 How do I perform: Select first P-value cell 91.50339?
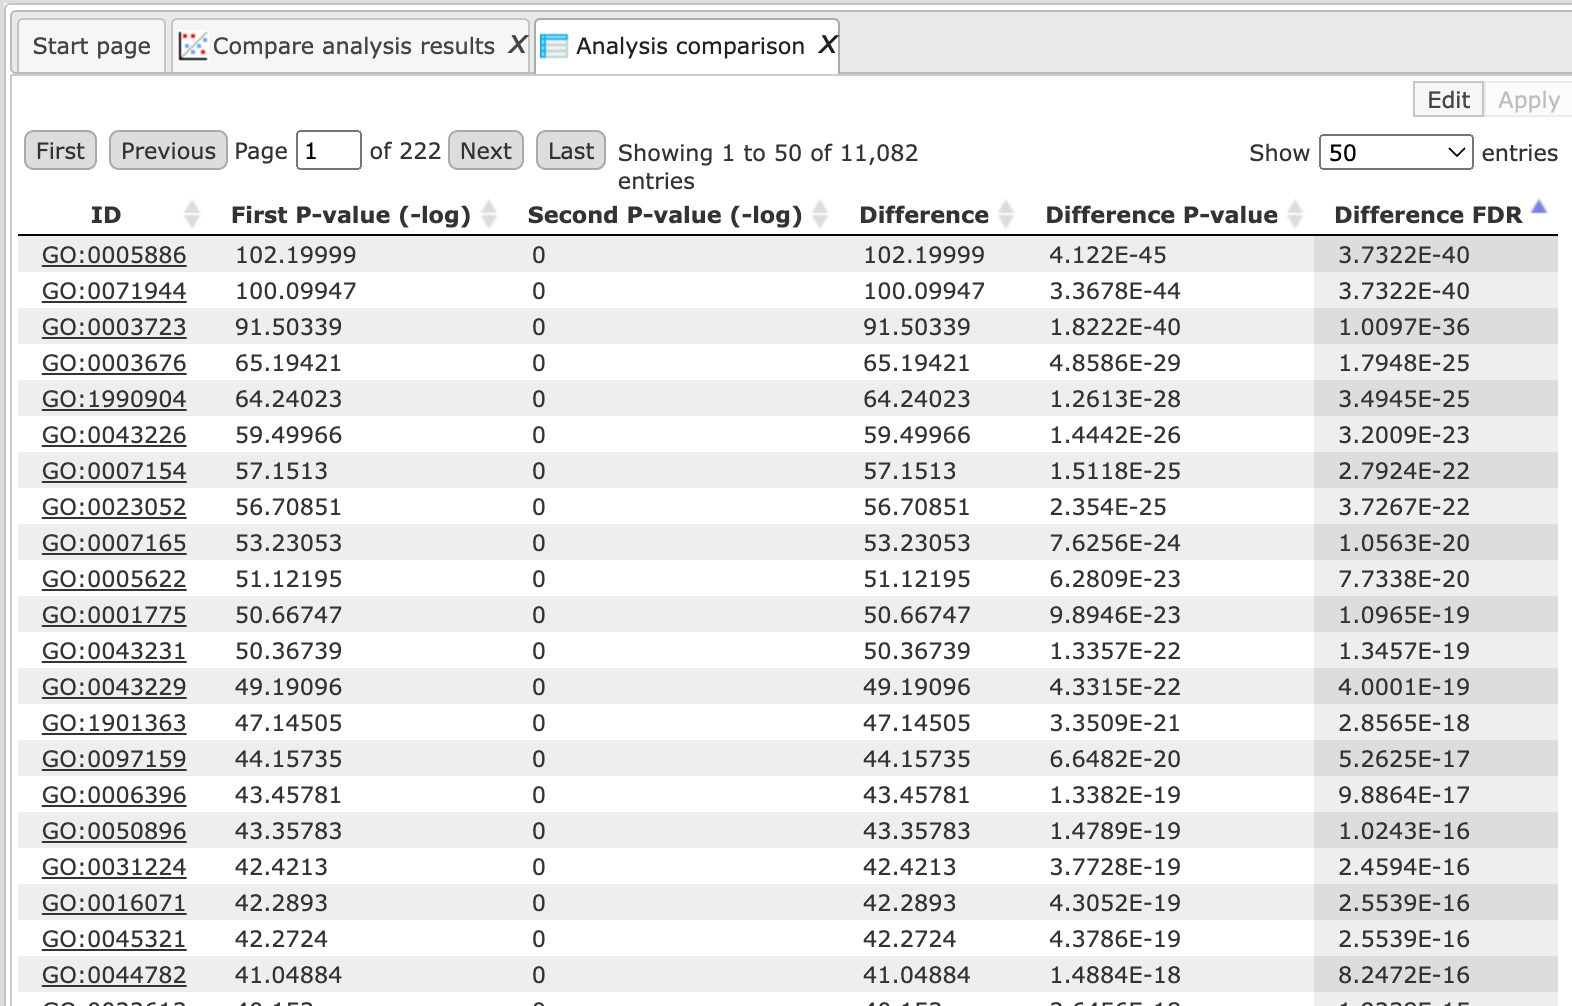(289, 327)
